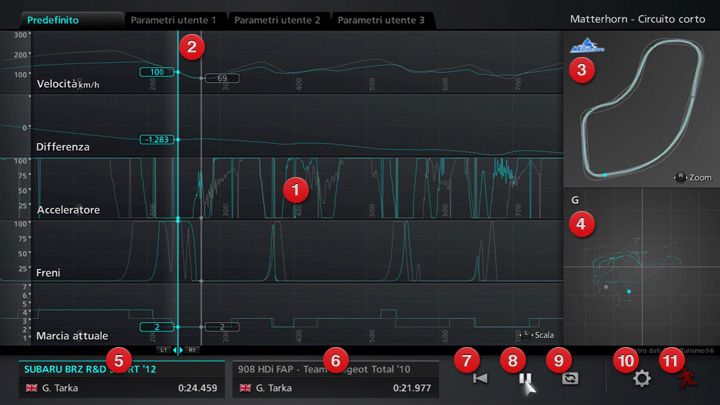Pause the replay playback
The width and height of the screenshot is (720, 405).
pos(523,379)
